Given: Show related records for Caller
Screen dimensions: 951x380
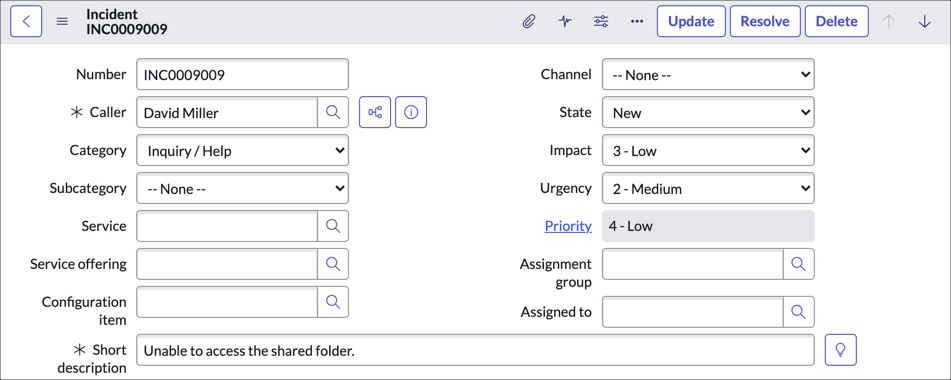Looking at the screenshot, I should pyautogui.click(x=375, y=112).
